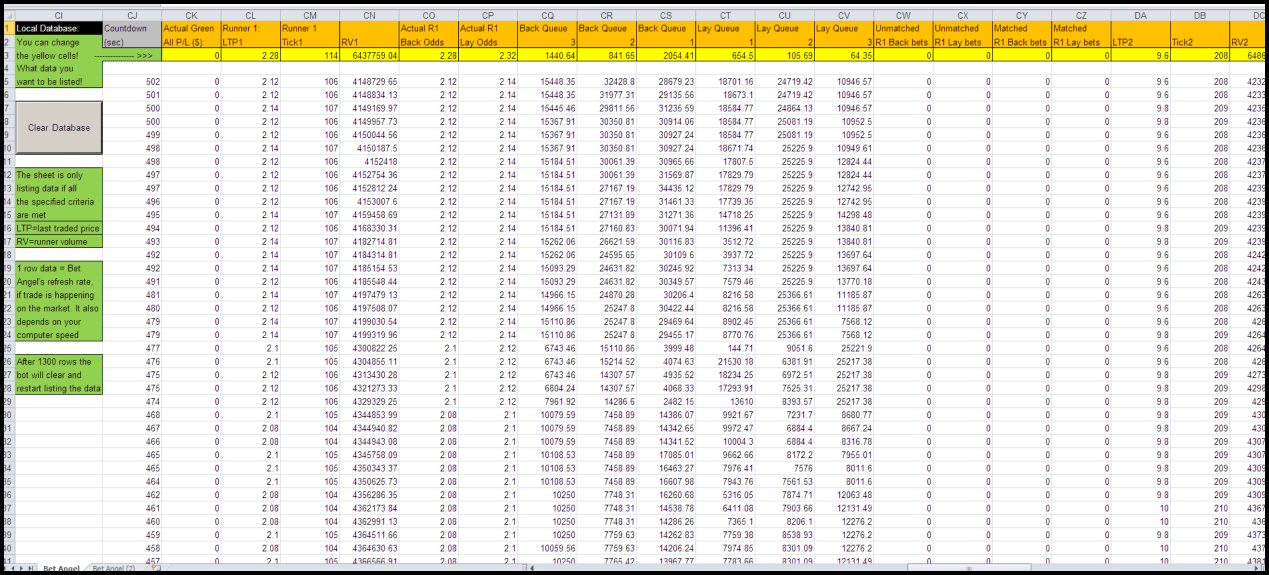Select column header DB
1269x575 pixels.
(x=1200, y=16)
